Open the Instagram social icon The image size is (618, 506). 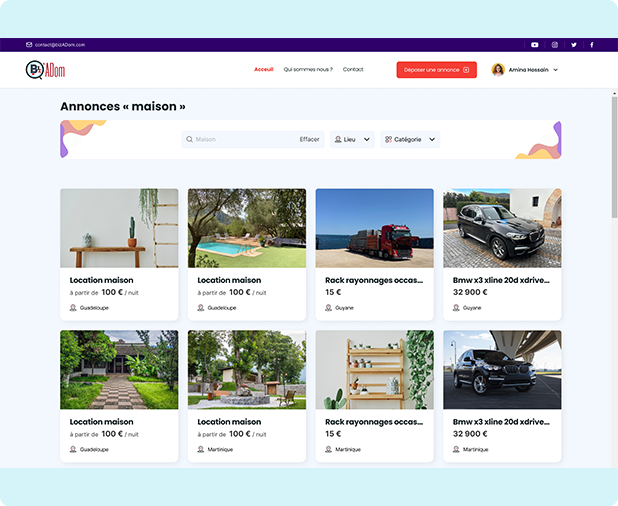[x=555, y=45]
